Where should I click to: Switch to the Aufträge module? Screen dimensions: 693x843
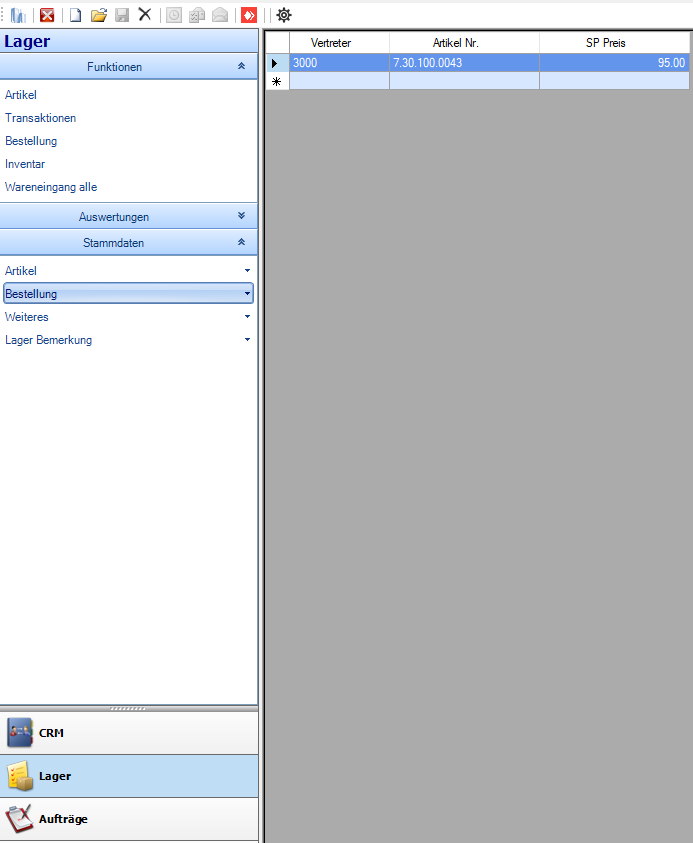click(129, 819)
